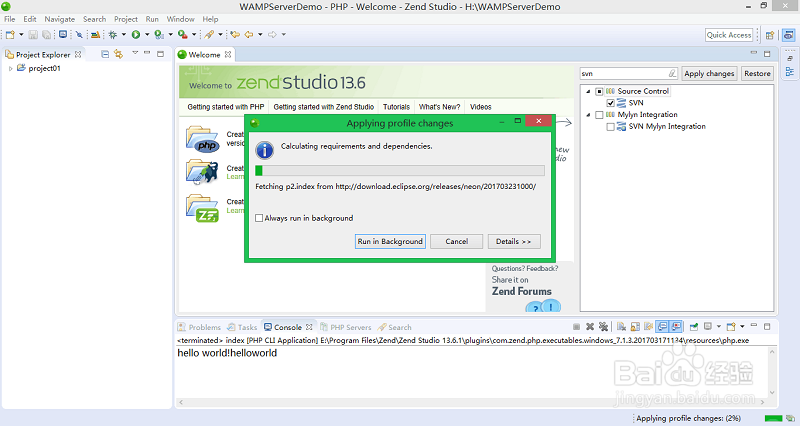The width and height of the screenshot is (800, 426).
Task: Open the Project Explorer View Menu triangle
Action: pos(135,53)
